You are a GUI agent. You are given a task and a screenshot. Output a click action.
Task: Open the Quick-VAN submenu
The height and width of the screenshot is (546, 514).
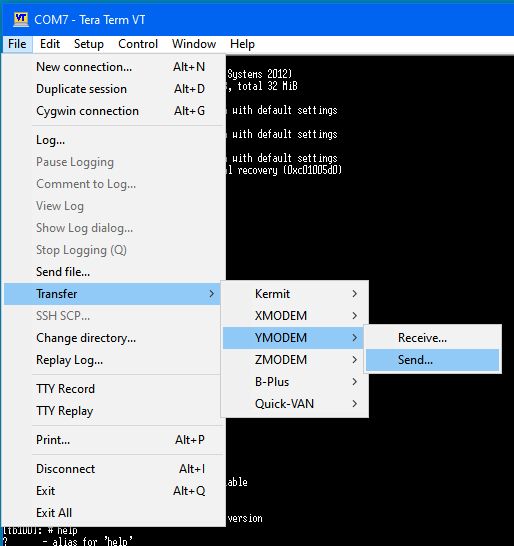[x=295, y=404]
